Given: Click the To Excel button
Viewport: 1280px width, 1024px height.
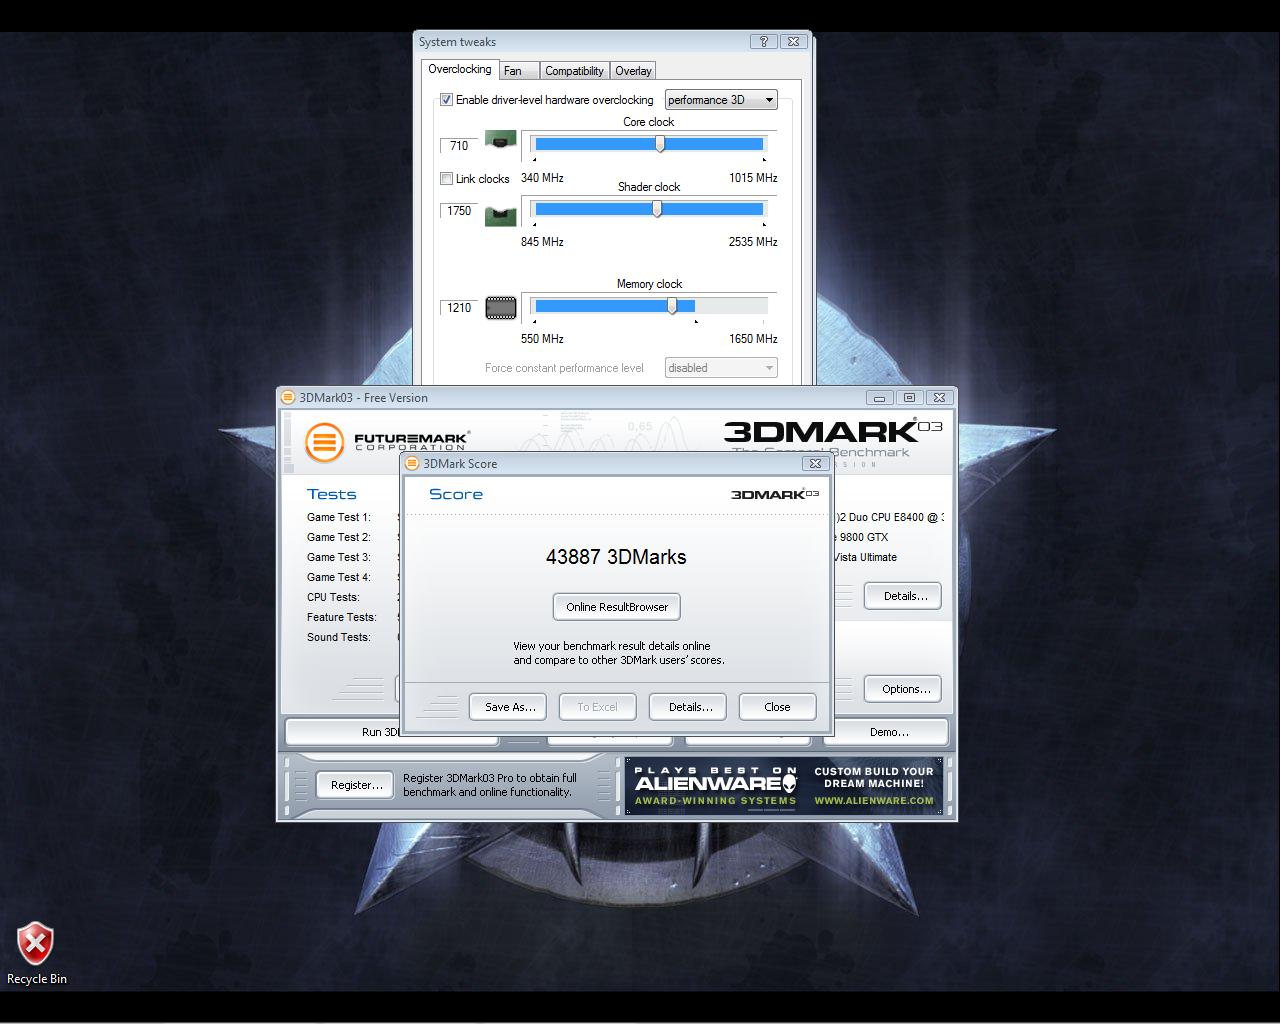Looking at the screenshot, I should [597, 707].
